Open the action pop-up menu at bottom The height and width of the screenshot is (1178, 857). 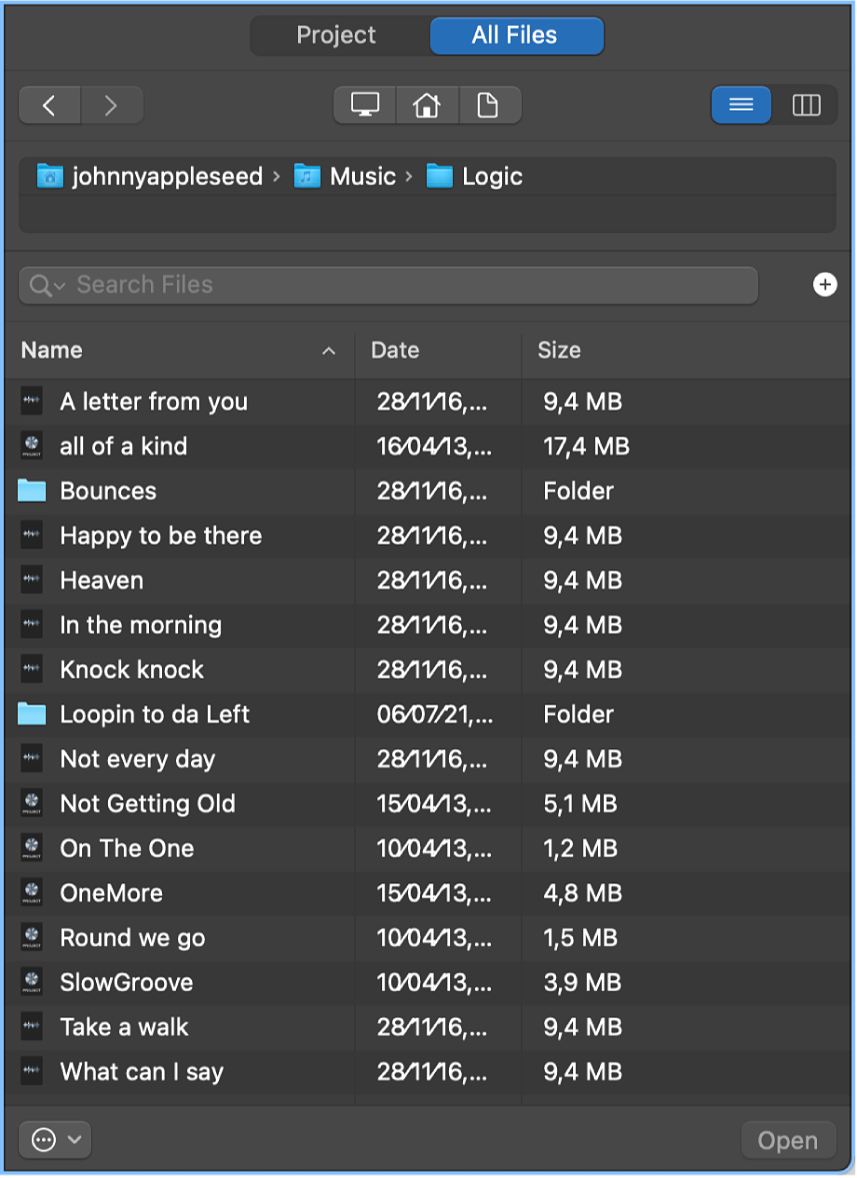tap(55, 1140)
